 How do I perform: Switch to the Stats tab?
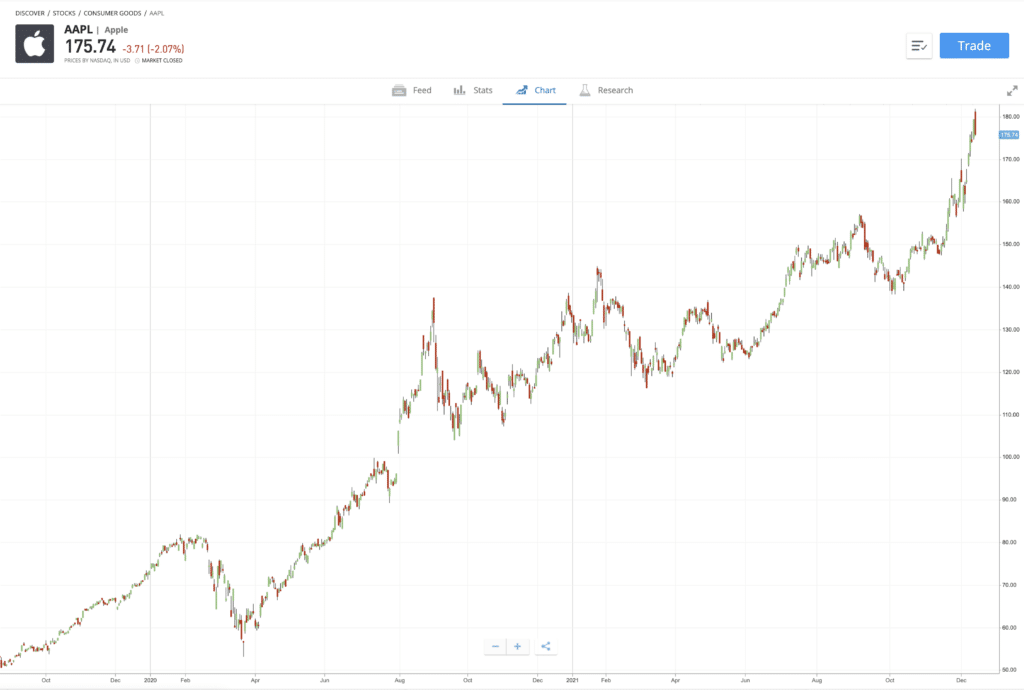point(473,90)
